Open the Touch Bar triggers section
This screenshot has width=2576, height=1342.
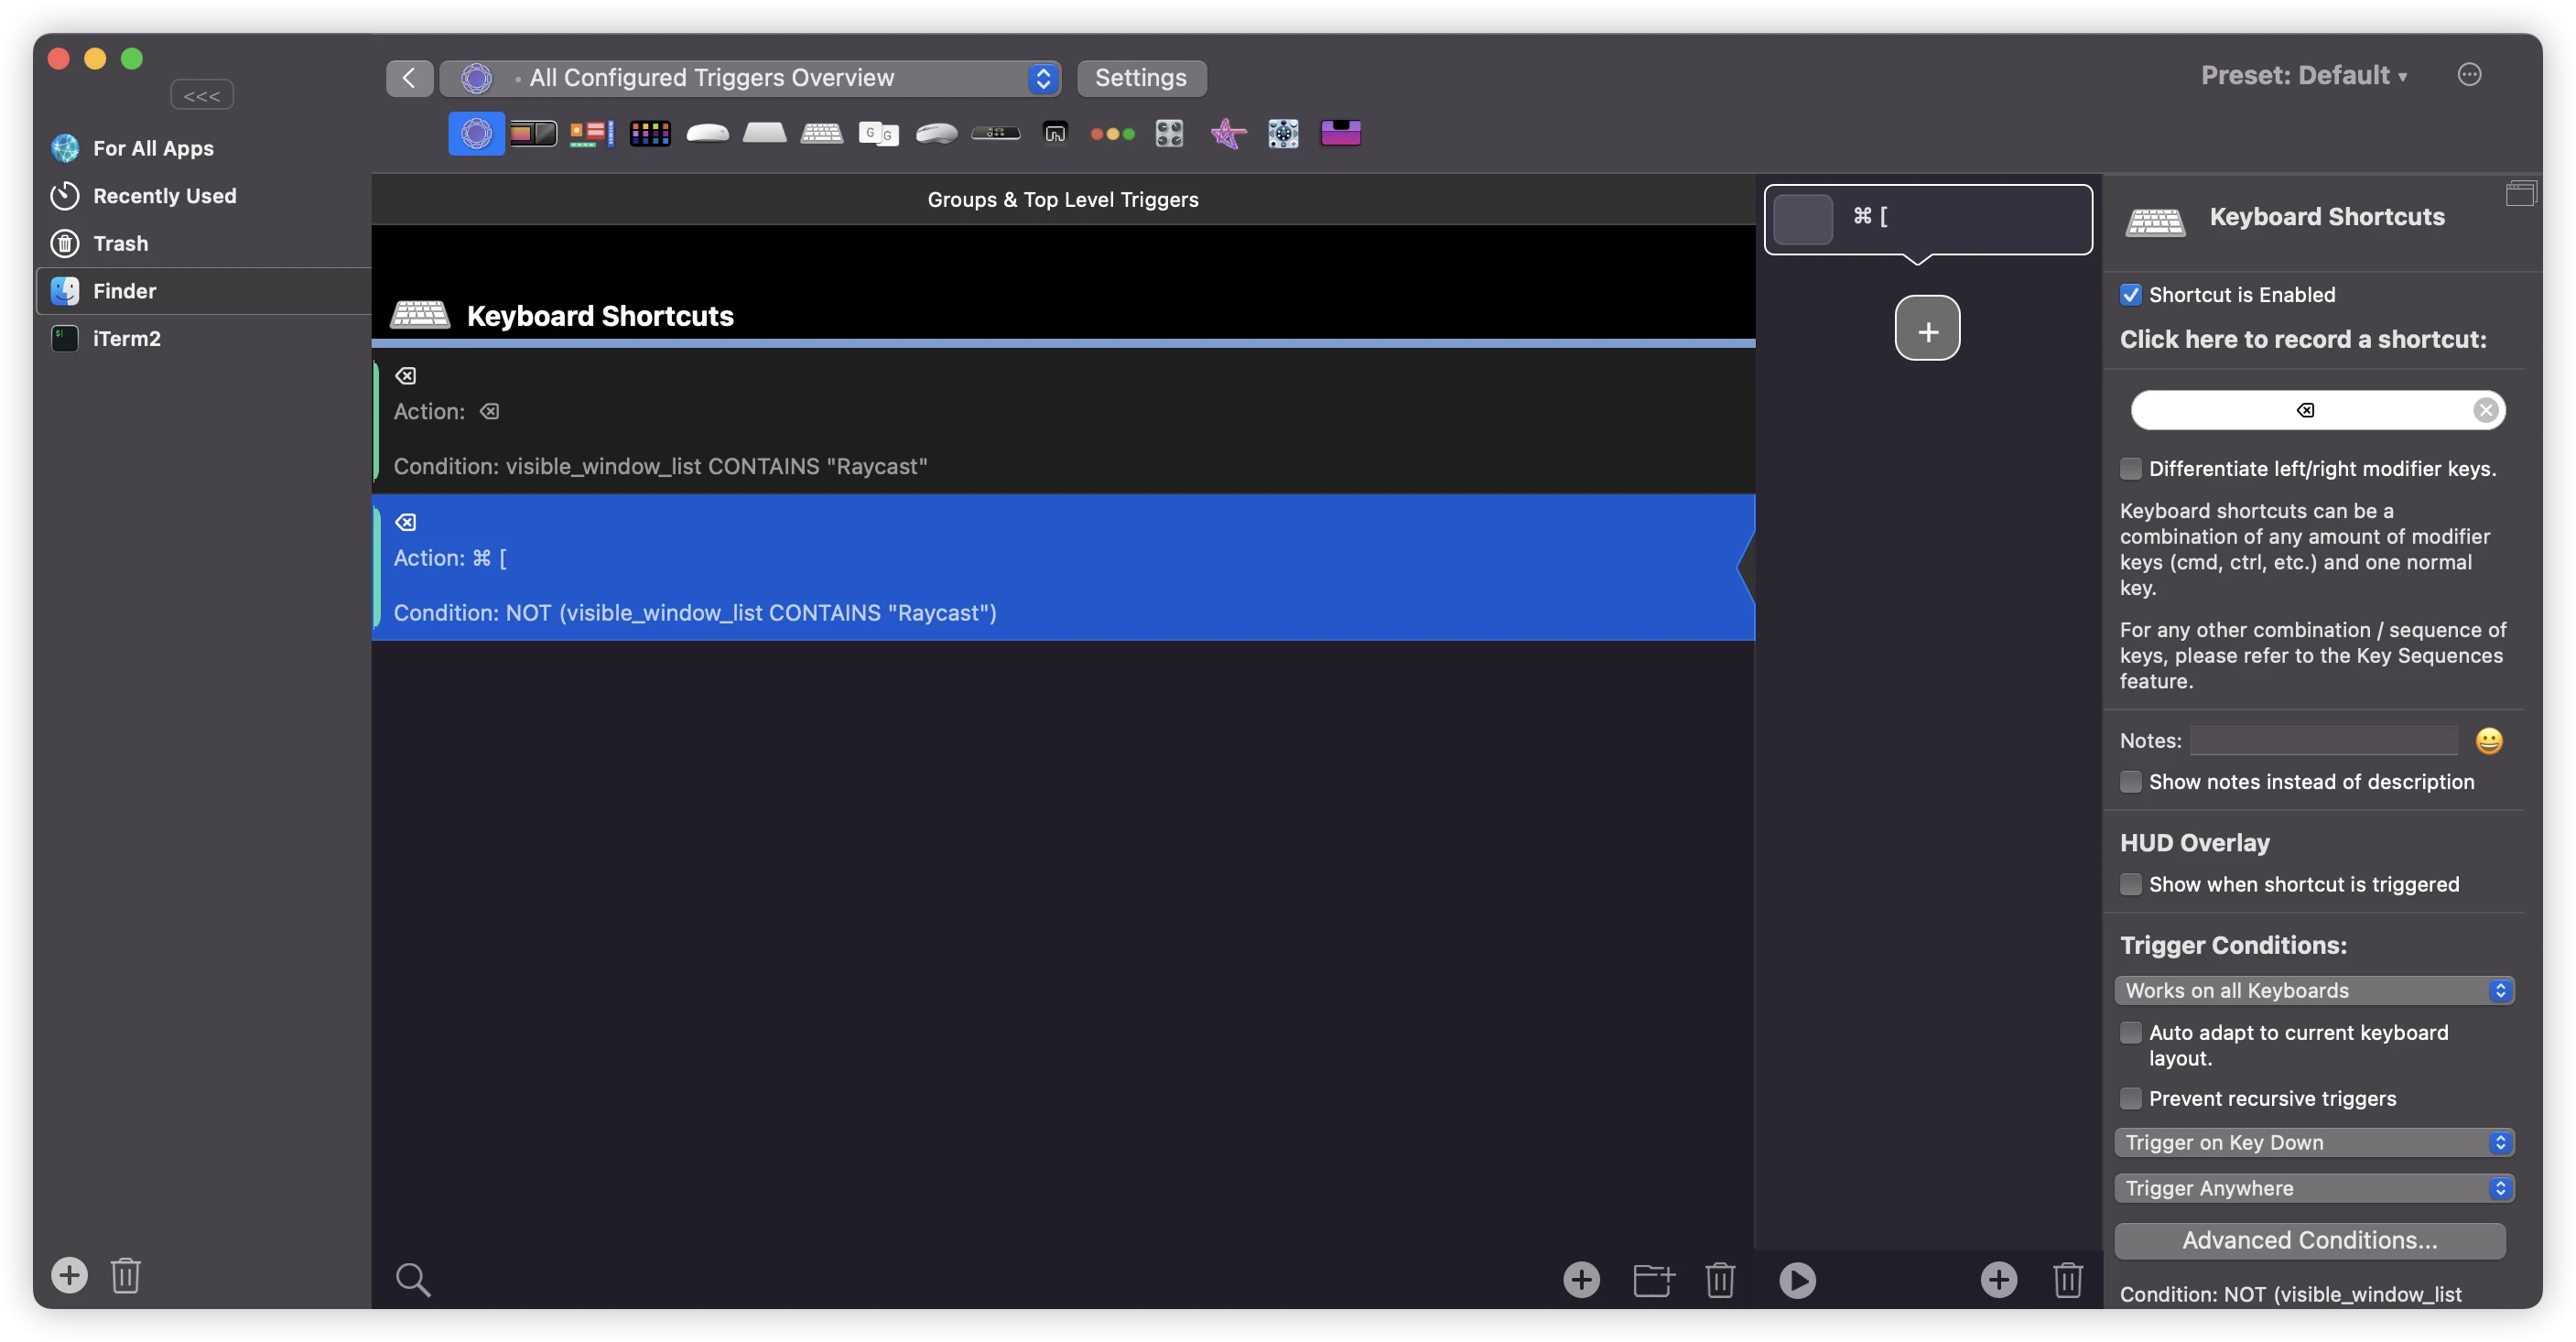(x=533, y=133)
